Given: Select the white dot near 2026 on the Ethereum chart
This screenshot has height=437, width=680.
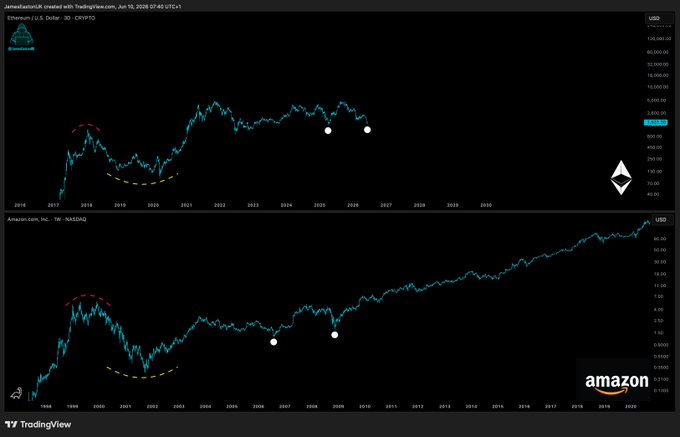Looking at the screenshot, I should pos(367,129).
